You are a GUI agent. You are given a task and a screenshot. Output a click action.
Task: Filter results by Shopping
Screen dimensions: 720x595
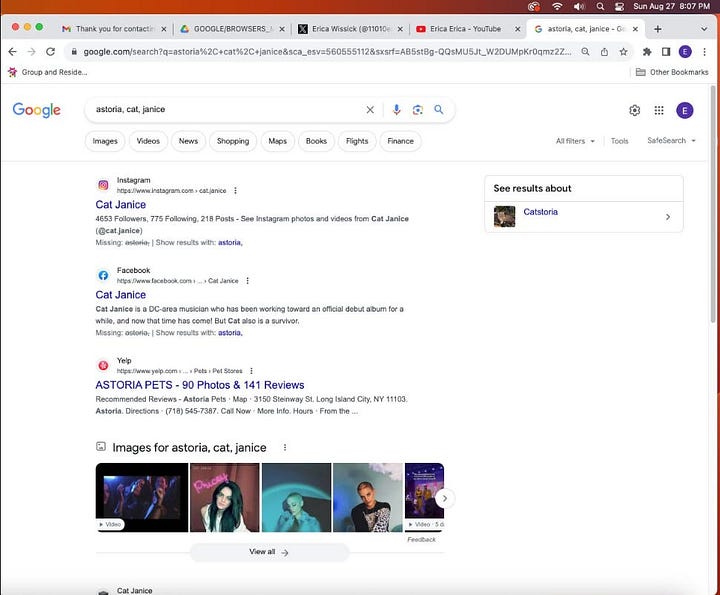click(x=233, y=141)
